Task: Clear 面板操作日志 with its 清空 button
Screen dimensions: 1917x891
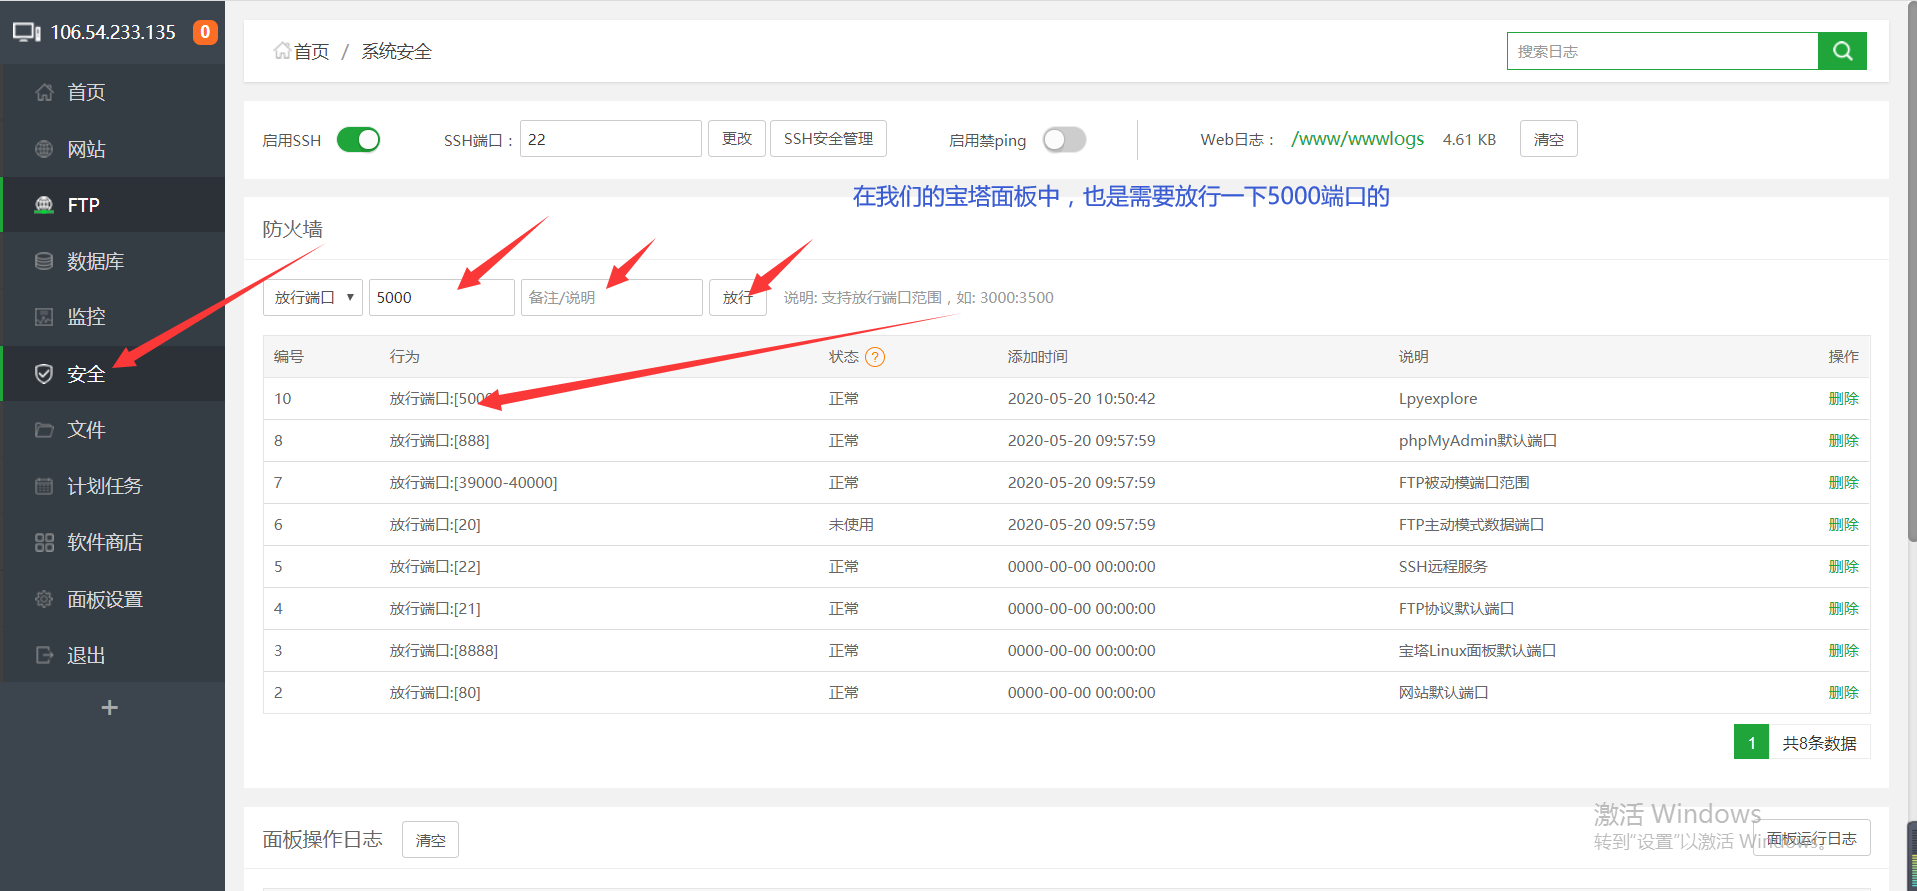Action: click(x=431, y=840)
